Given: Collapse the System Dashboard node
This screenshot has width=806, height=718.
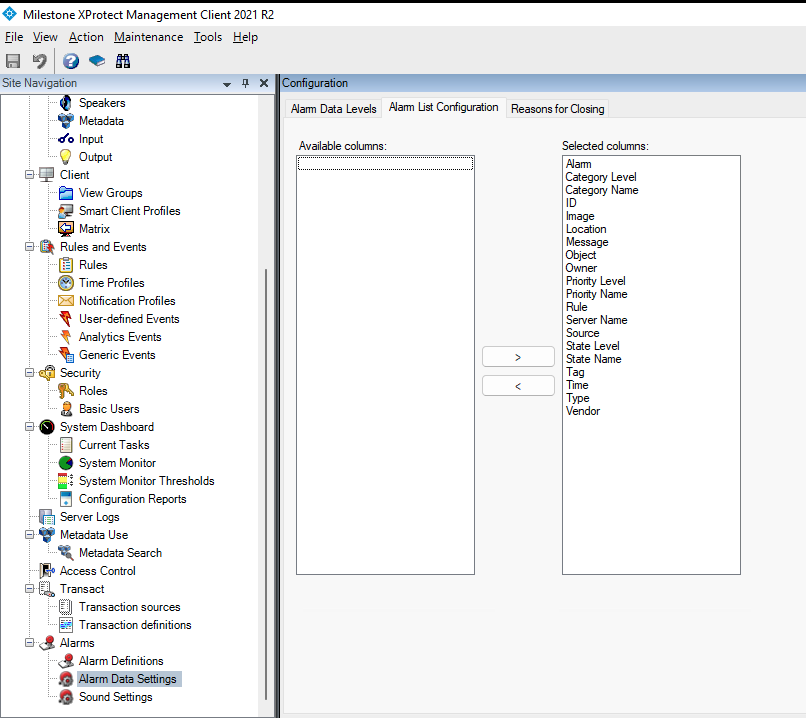Looking at the screenshot, I should pos(30,427).
